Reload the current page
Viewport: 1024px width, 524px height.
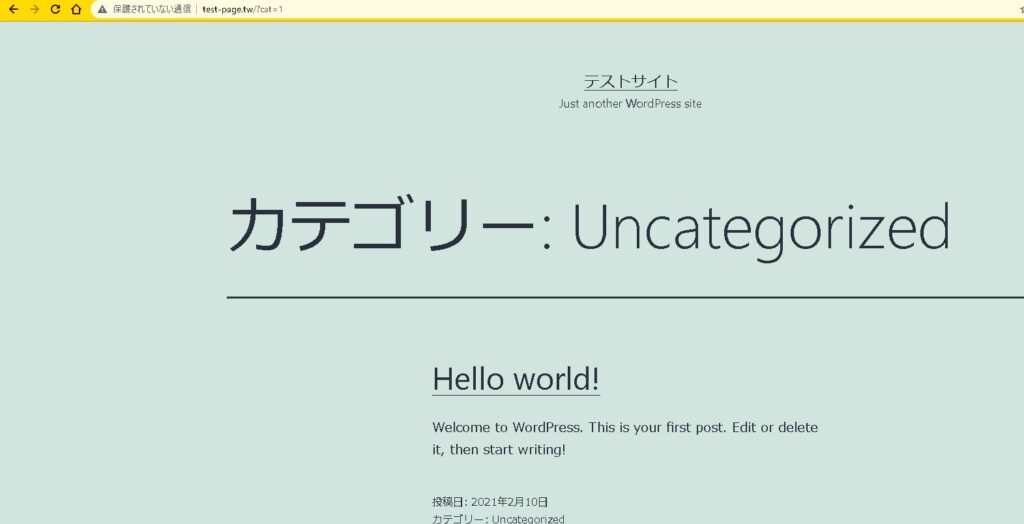click(x=55, y=9)
